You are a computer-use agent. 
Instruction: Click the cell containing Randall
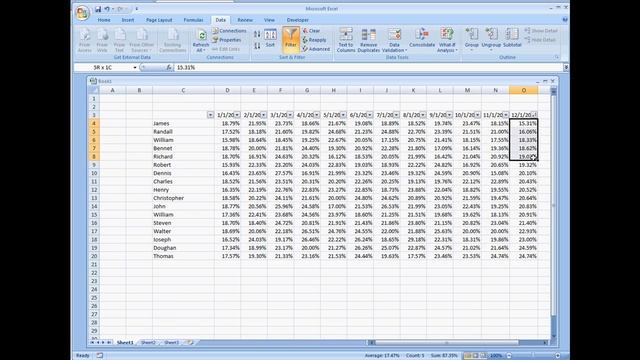(x=183, y=132)
